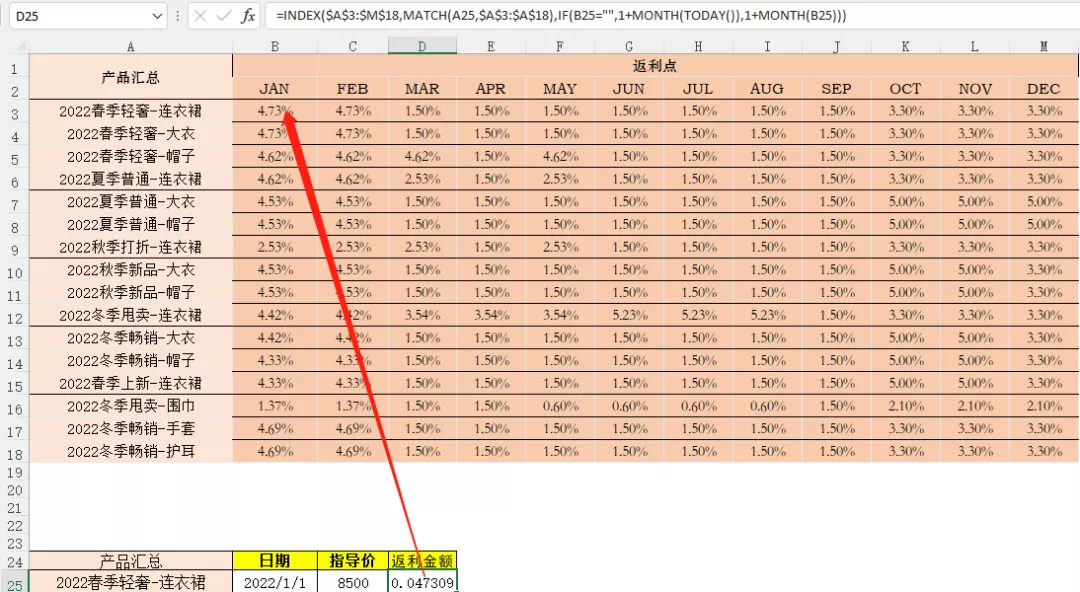Click 围巾 row's 0.60% in MAY column
The width and height of the screenshot is (1080, 592).
point(559,406)
